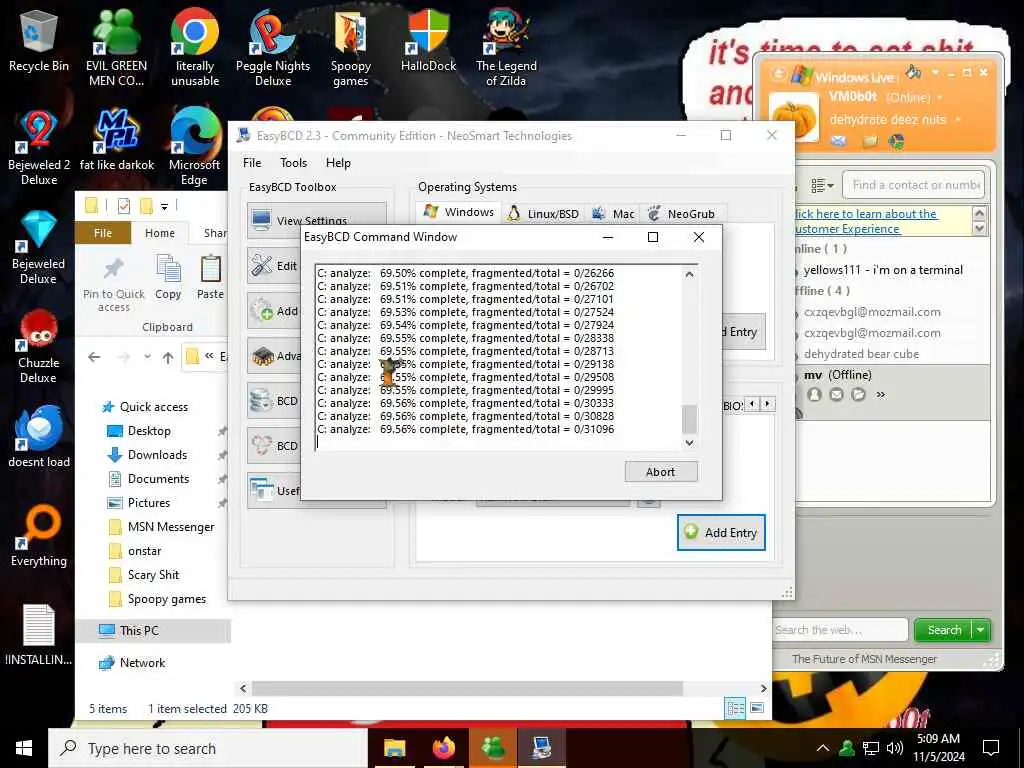
Task: Open the Windows Start button
Action: pos(24,748)
